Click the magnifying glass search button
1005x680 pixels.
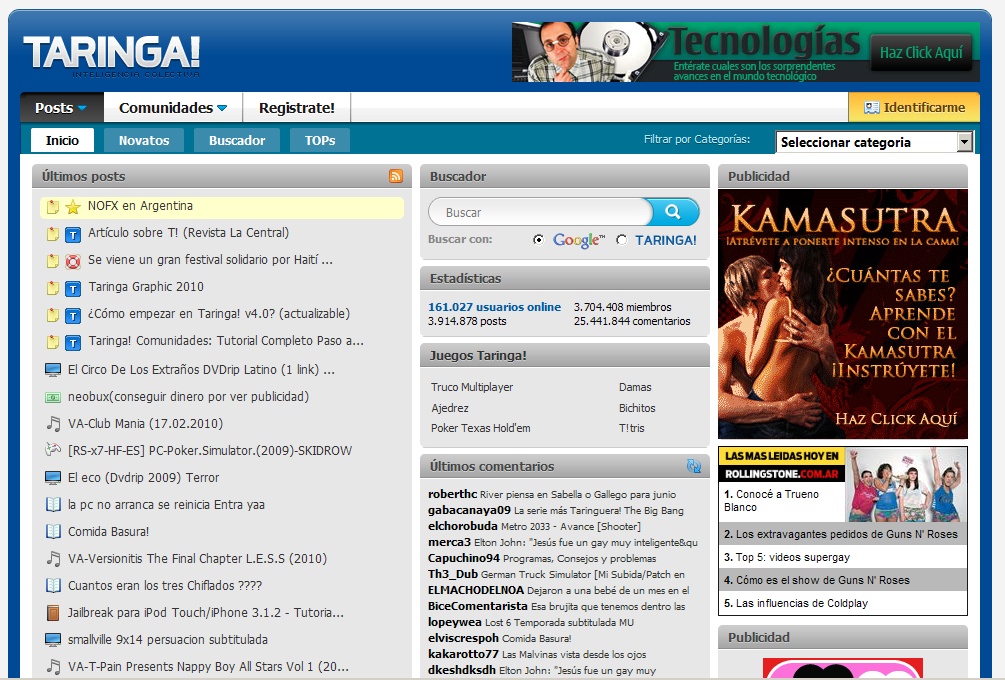[674, 212]
